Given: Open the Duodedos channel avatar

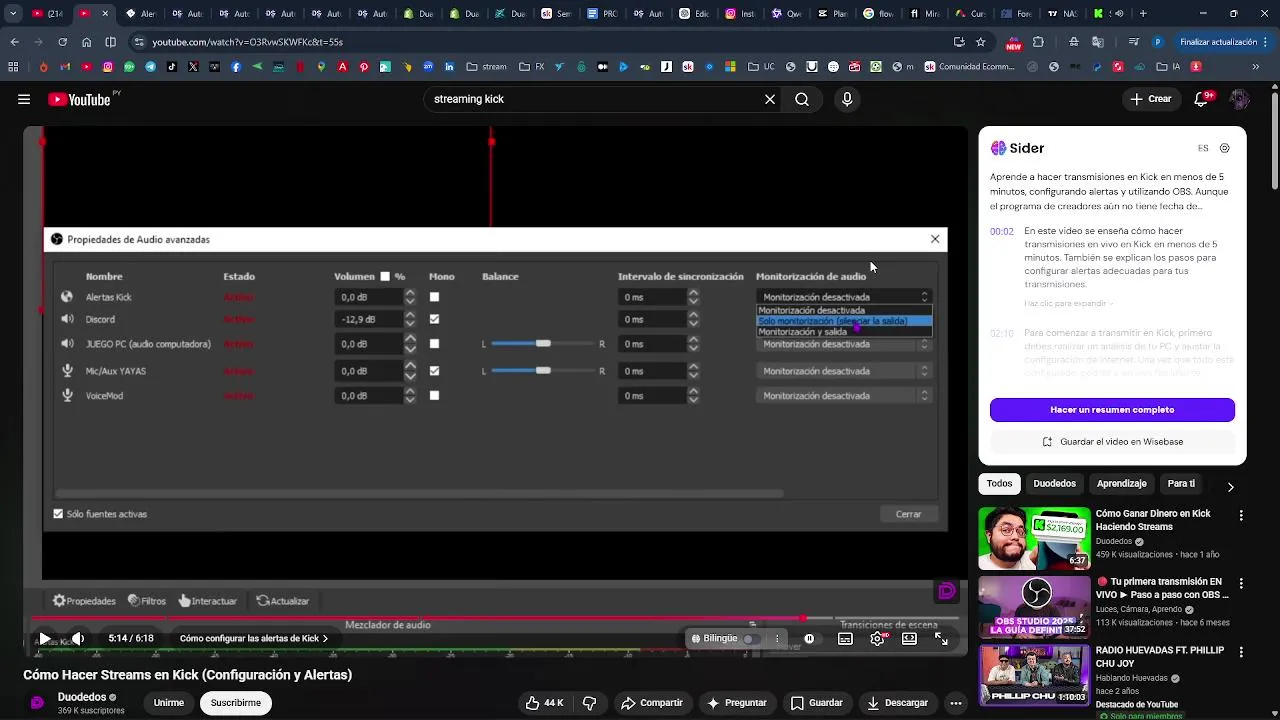Looking at the screenshot, I should click(x=37, y=702).
